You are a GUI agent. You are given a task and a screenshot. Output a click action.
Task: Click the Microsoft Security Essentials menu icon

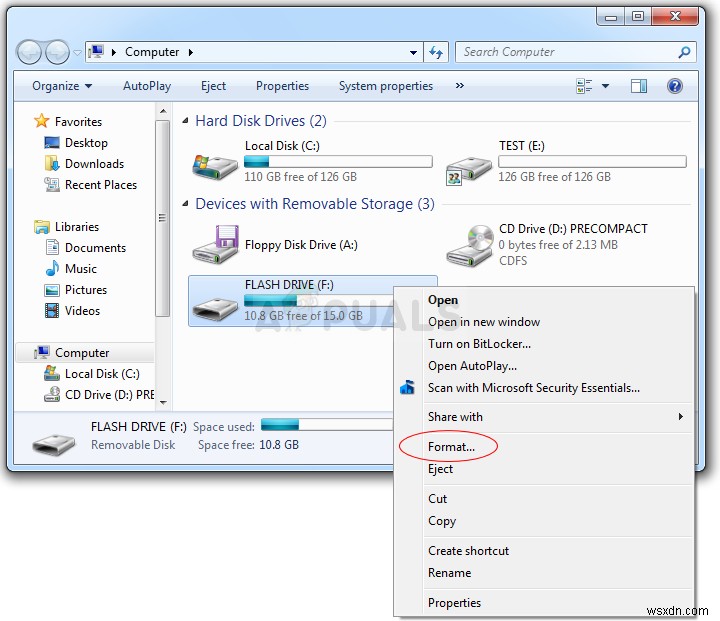click(x=407, y=388)
